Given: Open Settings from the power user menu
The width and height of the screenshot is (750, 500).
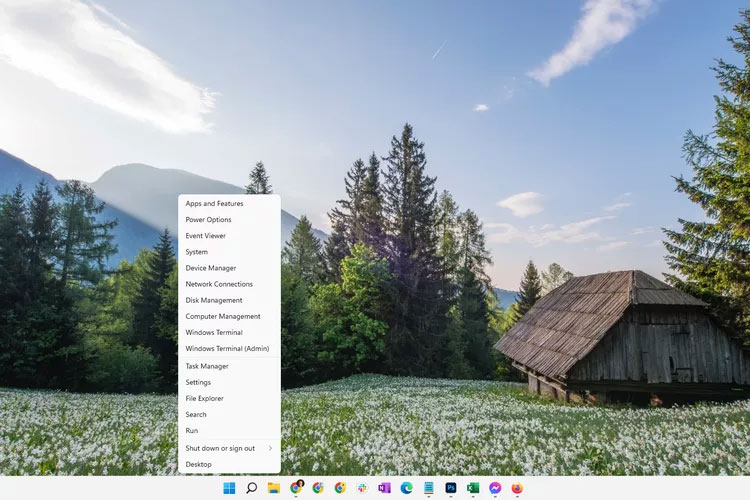Looking at the screenshot, I should (x=229, y=382).
